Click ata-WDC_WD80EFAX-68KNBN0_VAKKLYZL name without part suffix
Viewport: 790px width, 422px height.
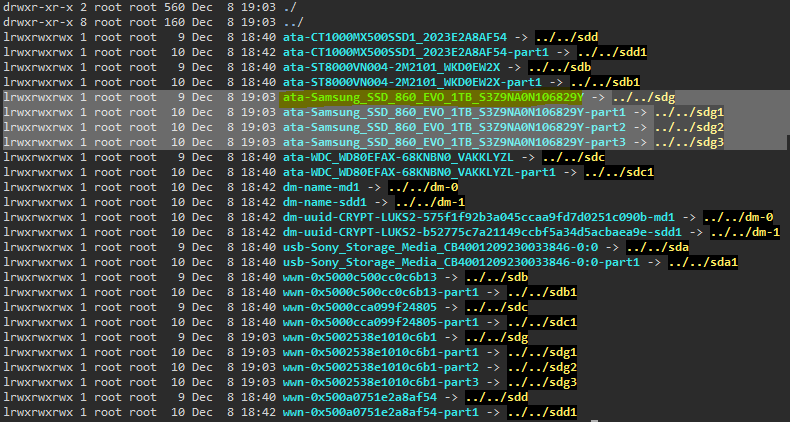point(399,157)
